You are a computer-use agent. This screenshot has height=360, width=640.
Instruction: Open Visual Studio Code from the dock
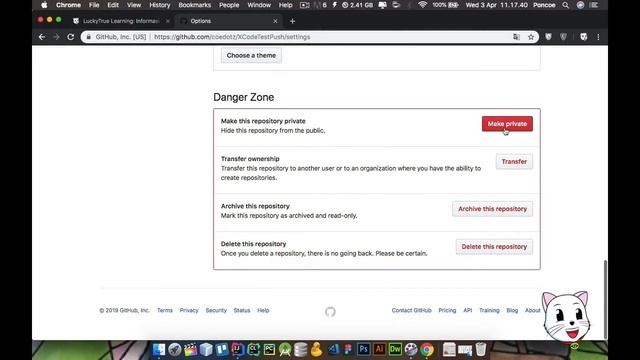333,349
